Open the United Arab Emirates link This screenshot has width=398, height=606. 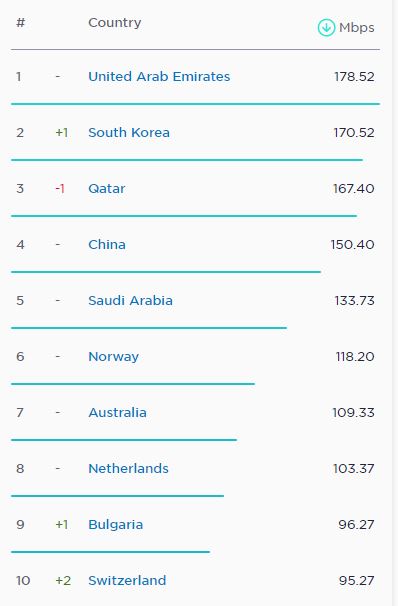[159, 77]
